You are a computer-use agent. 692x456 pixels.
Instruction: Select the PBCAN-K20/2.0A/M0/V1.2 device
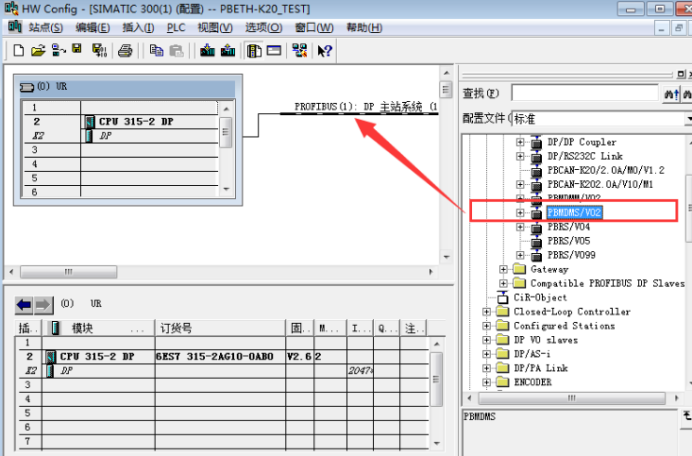606,170
